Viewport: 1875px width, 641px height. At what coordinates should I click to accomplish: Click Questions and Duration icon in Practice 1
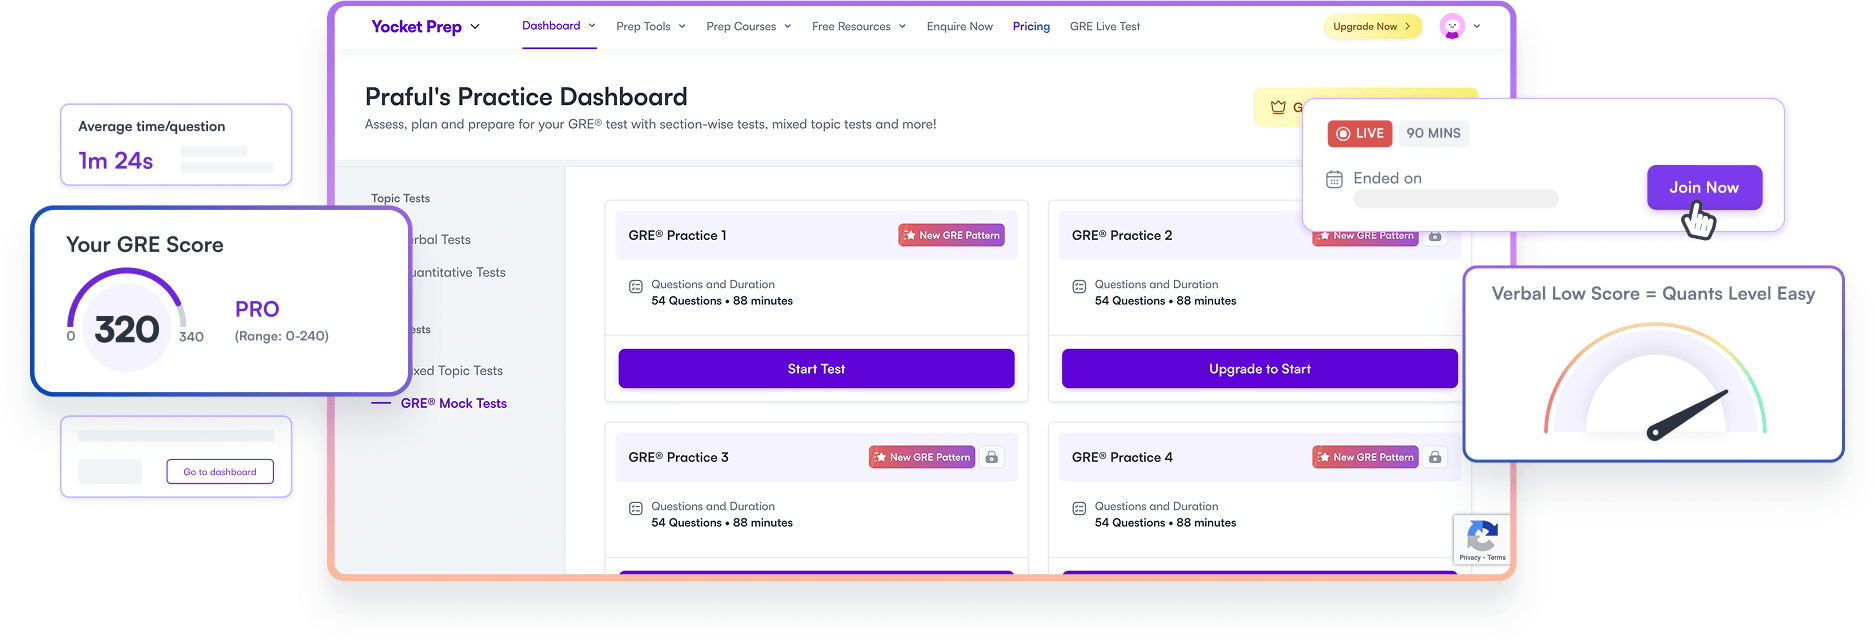[636, 287]
